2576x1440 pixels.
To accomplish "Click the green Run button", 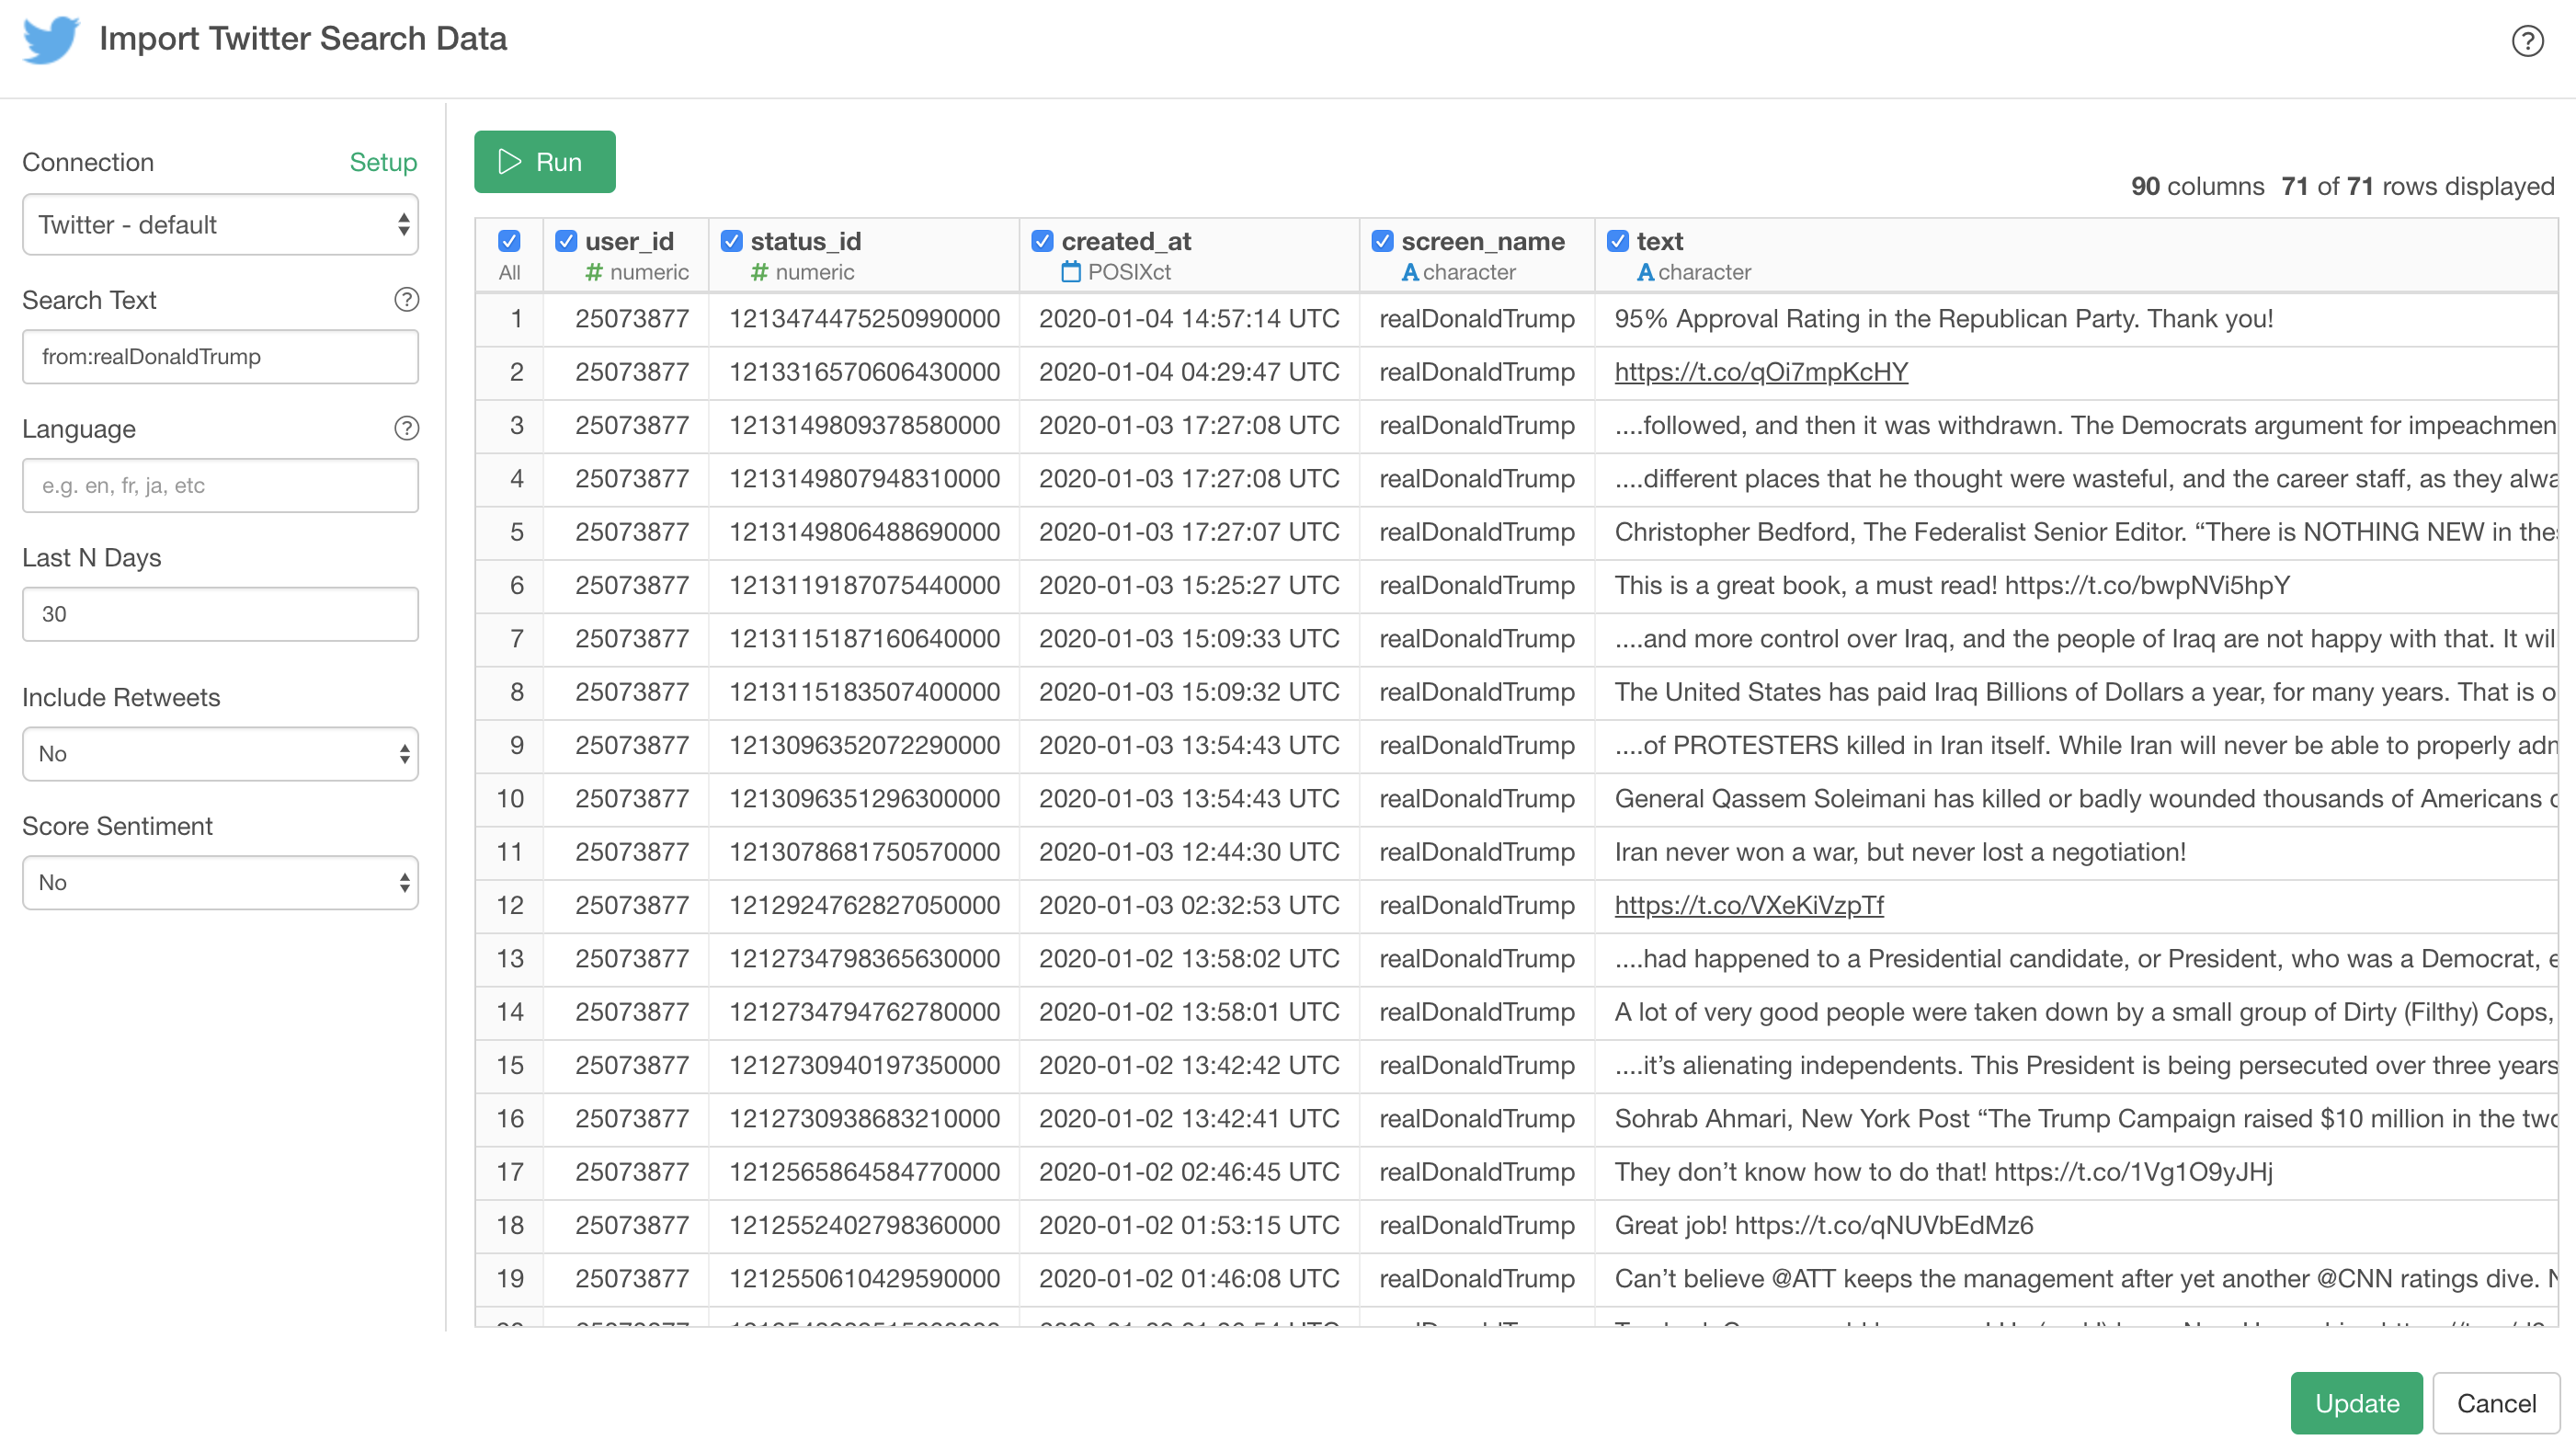I will pos(544,162).
